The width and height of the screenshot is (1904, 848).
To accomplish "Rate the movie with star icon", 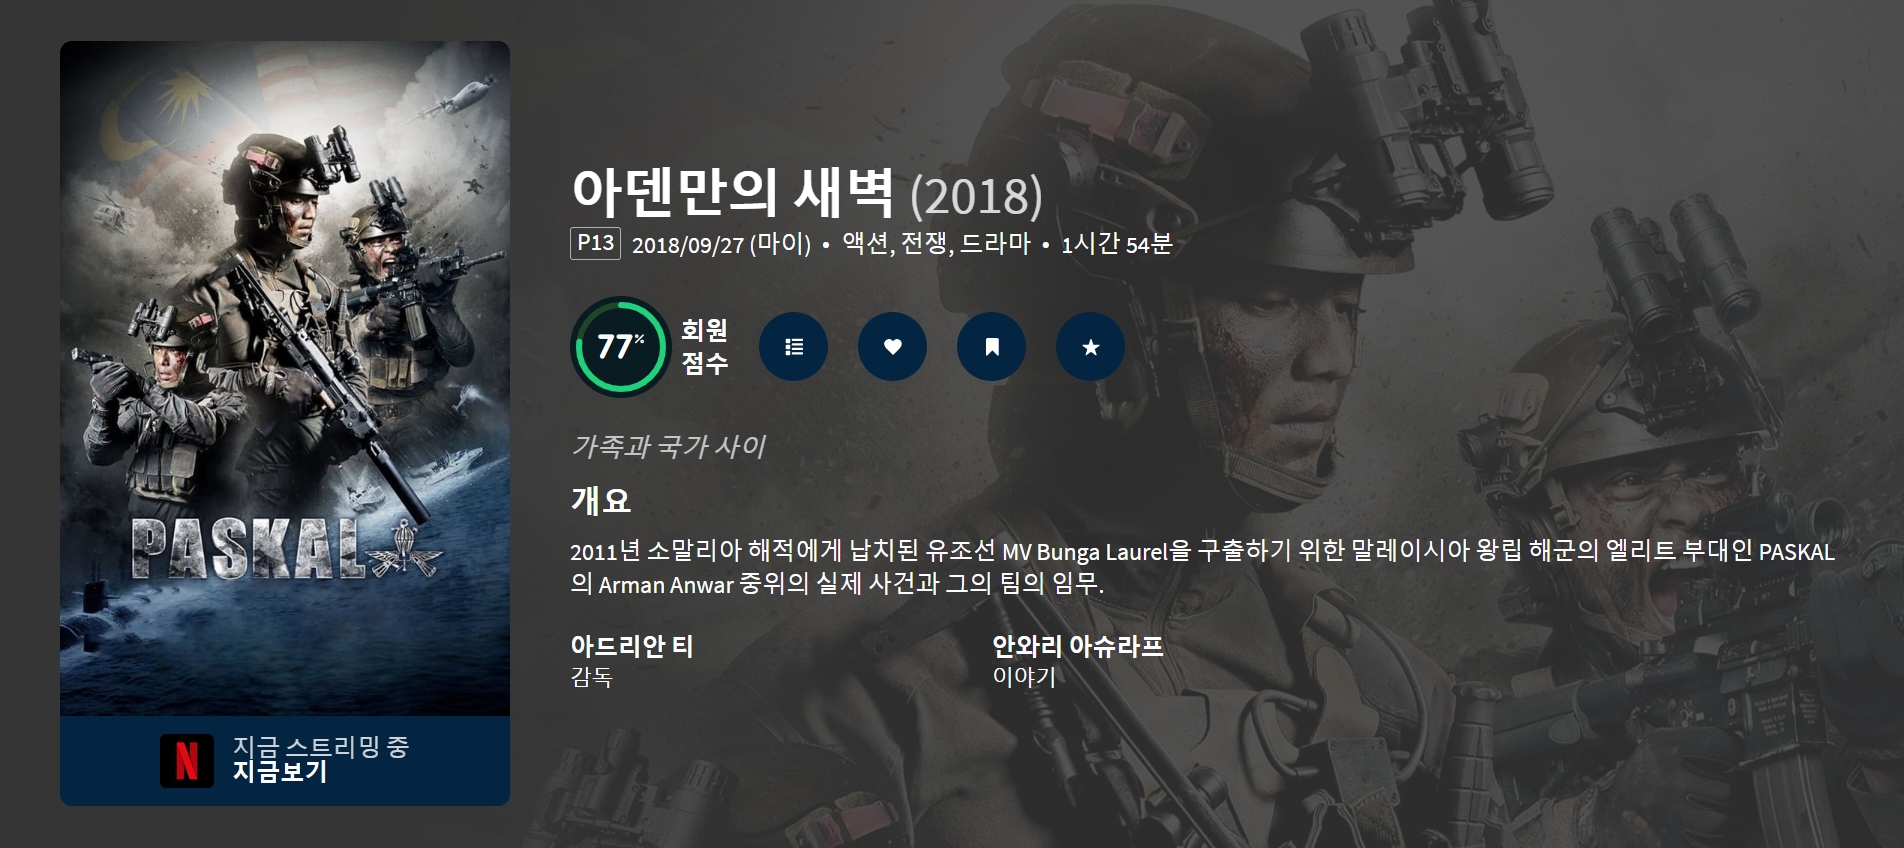I will [x=1090, y=347].
